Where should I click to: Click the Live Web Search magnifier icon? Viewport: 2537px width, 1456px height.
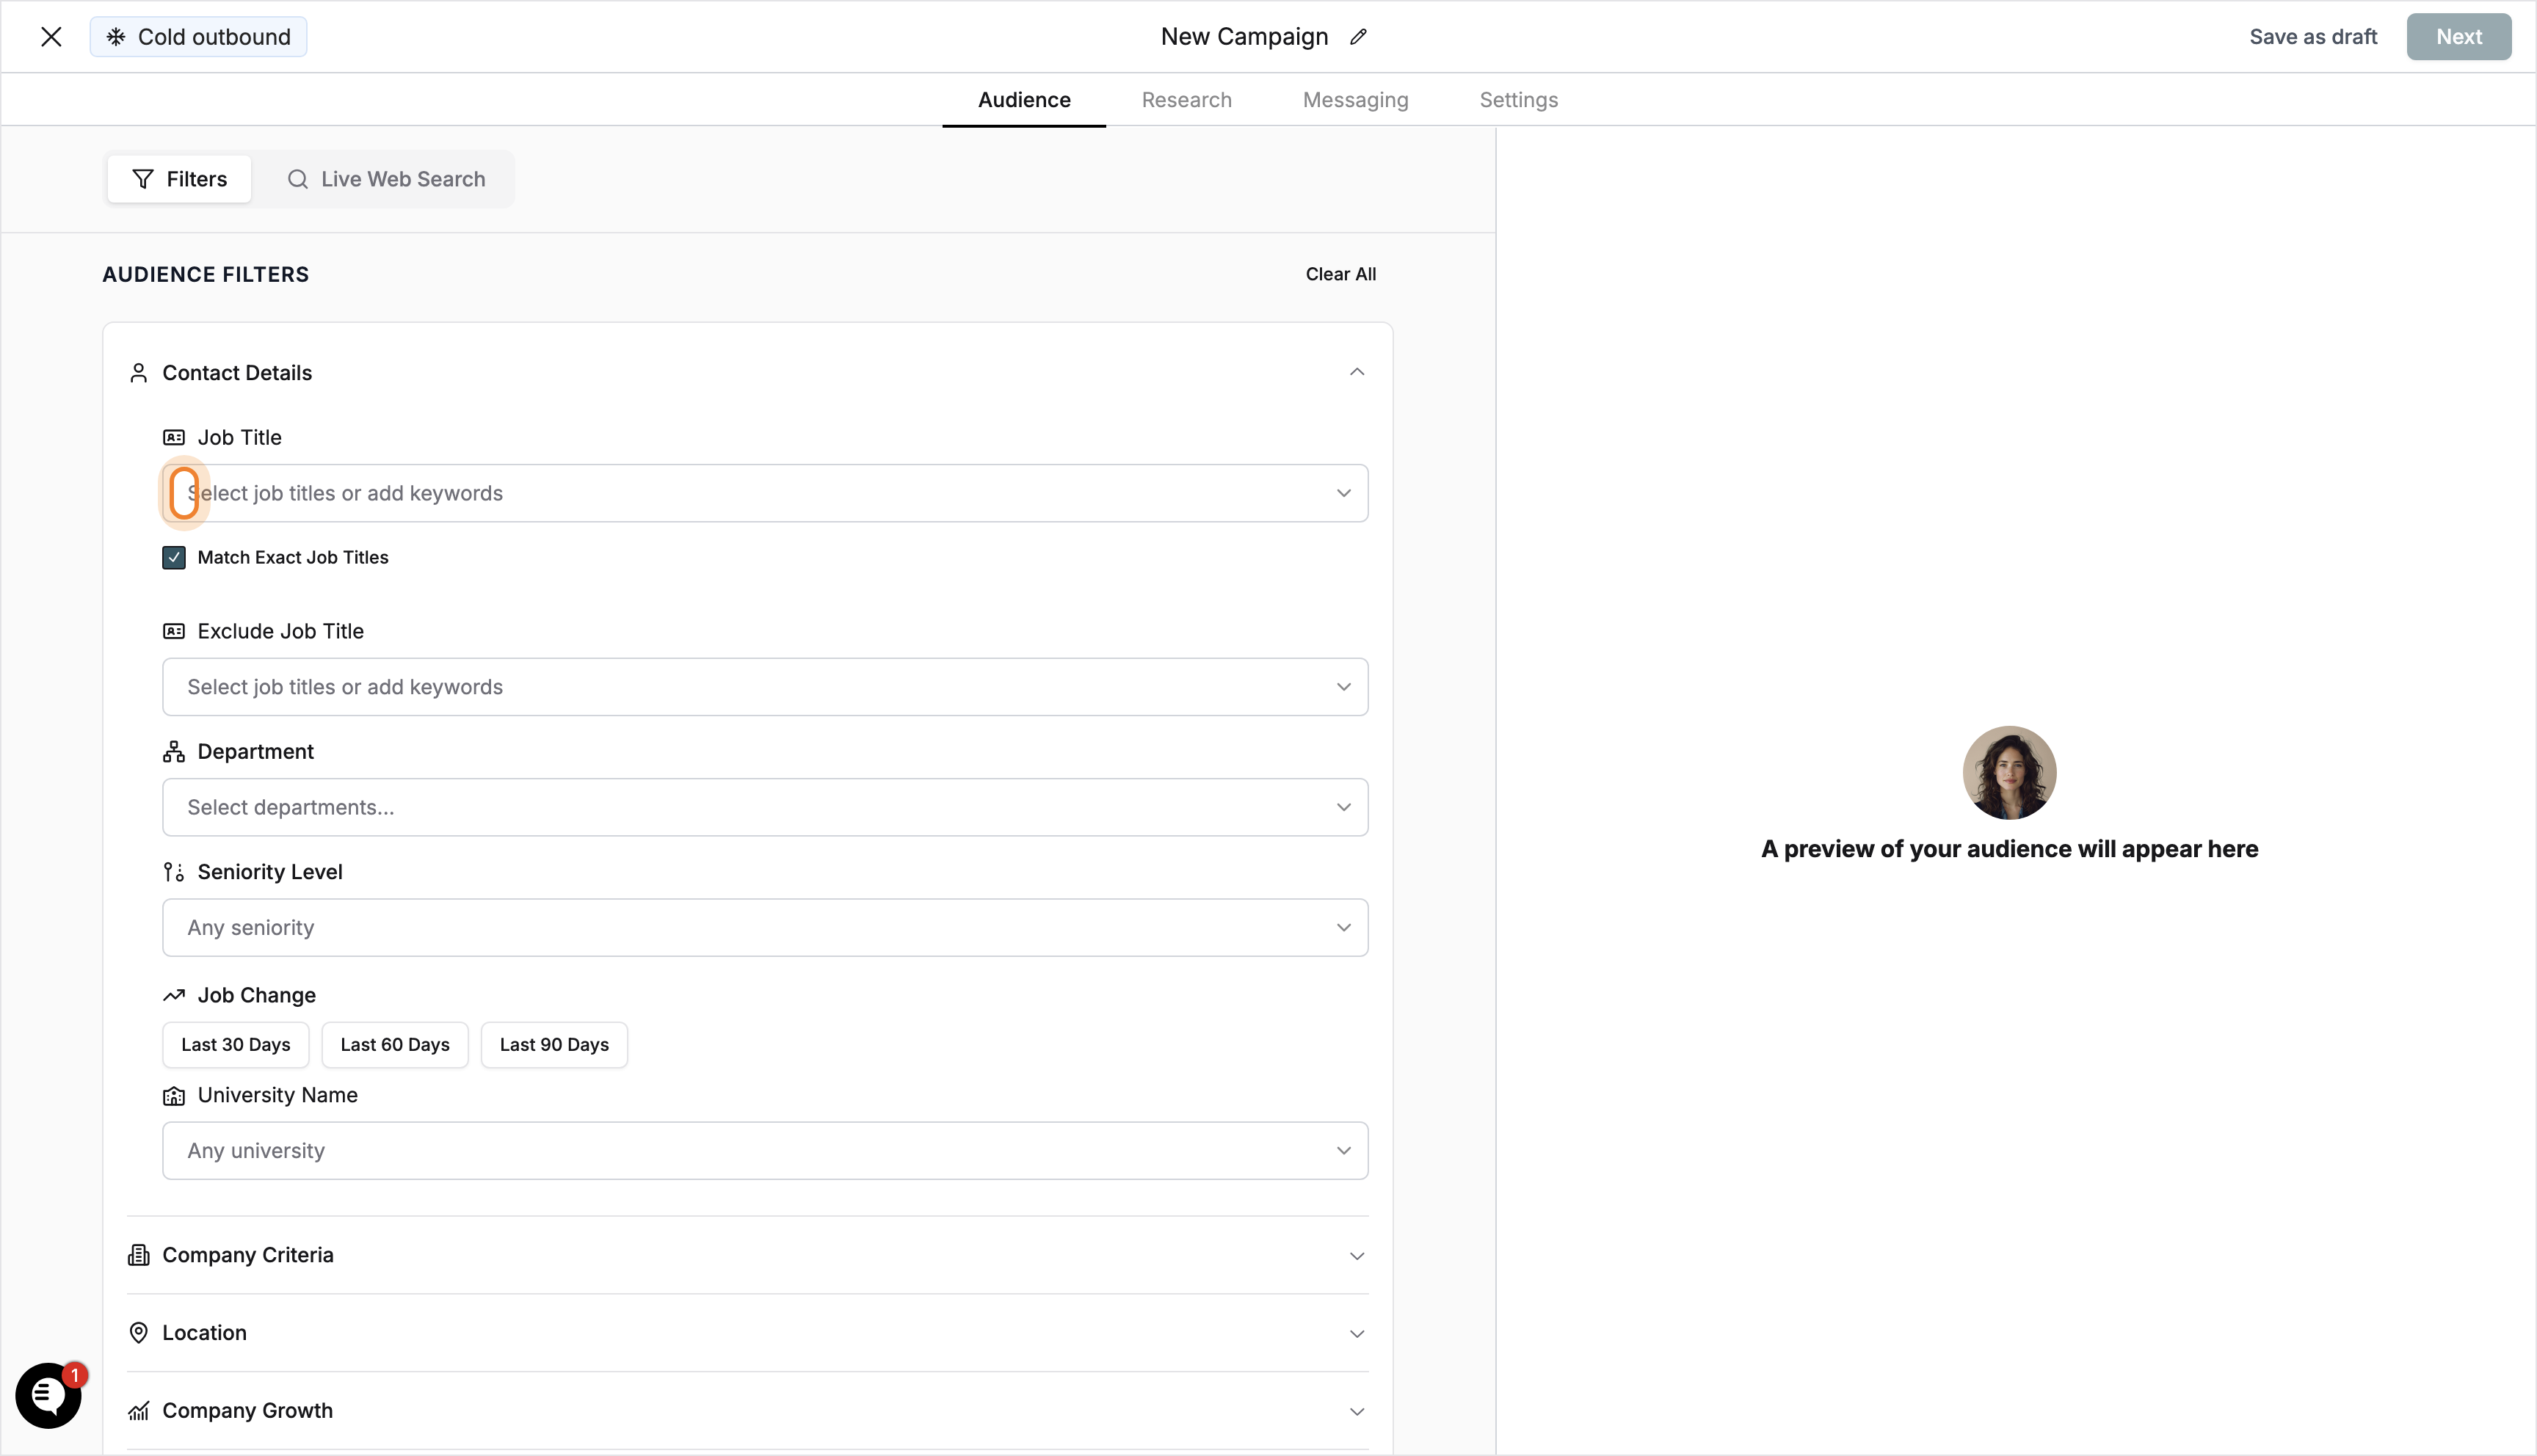(298, 178)
